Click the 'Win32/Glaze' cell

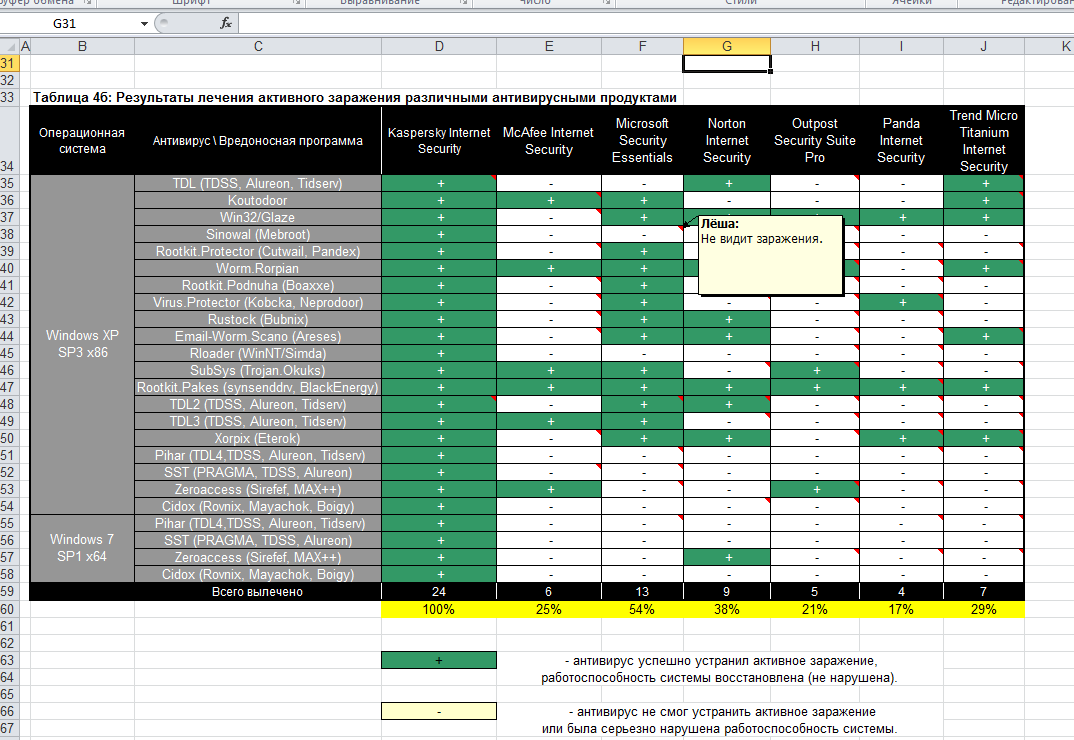click(258, 217)
